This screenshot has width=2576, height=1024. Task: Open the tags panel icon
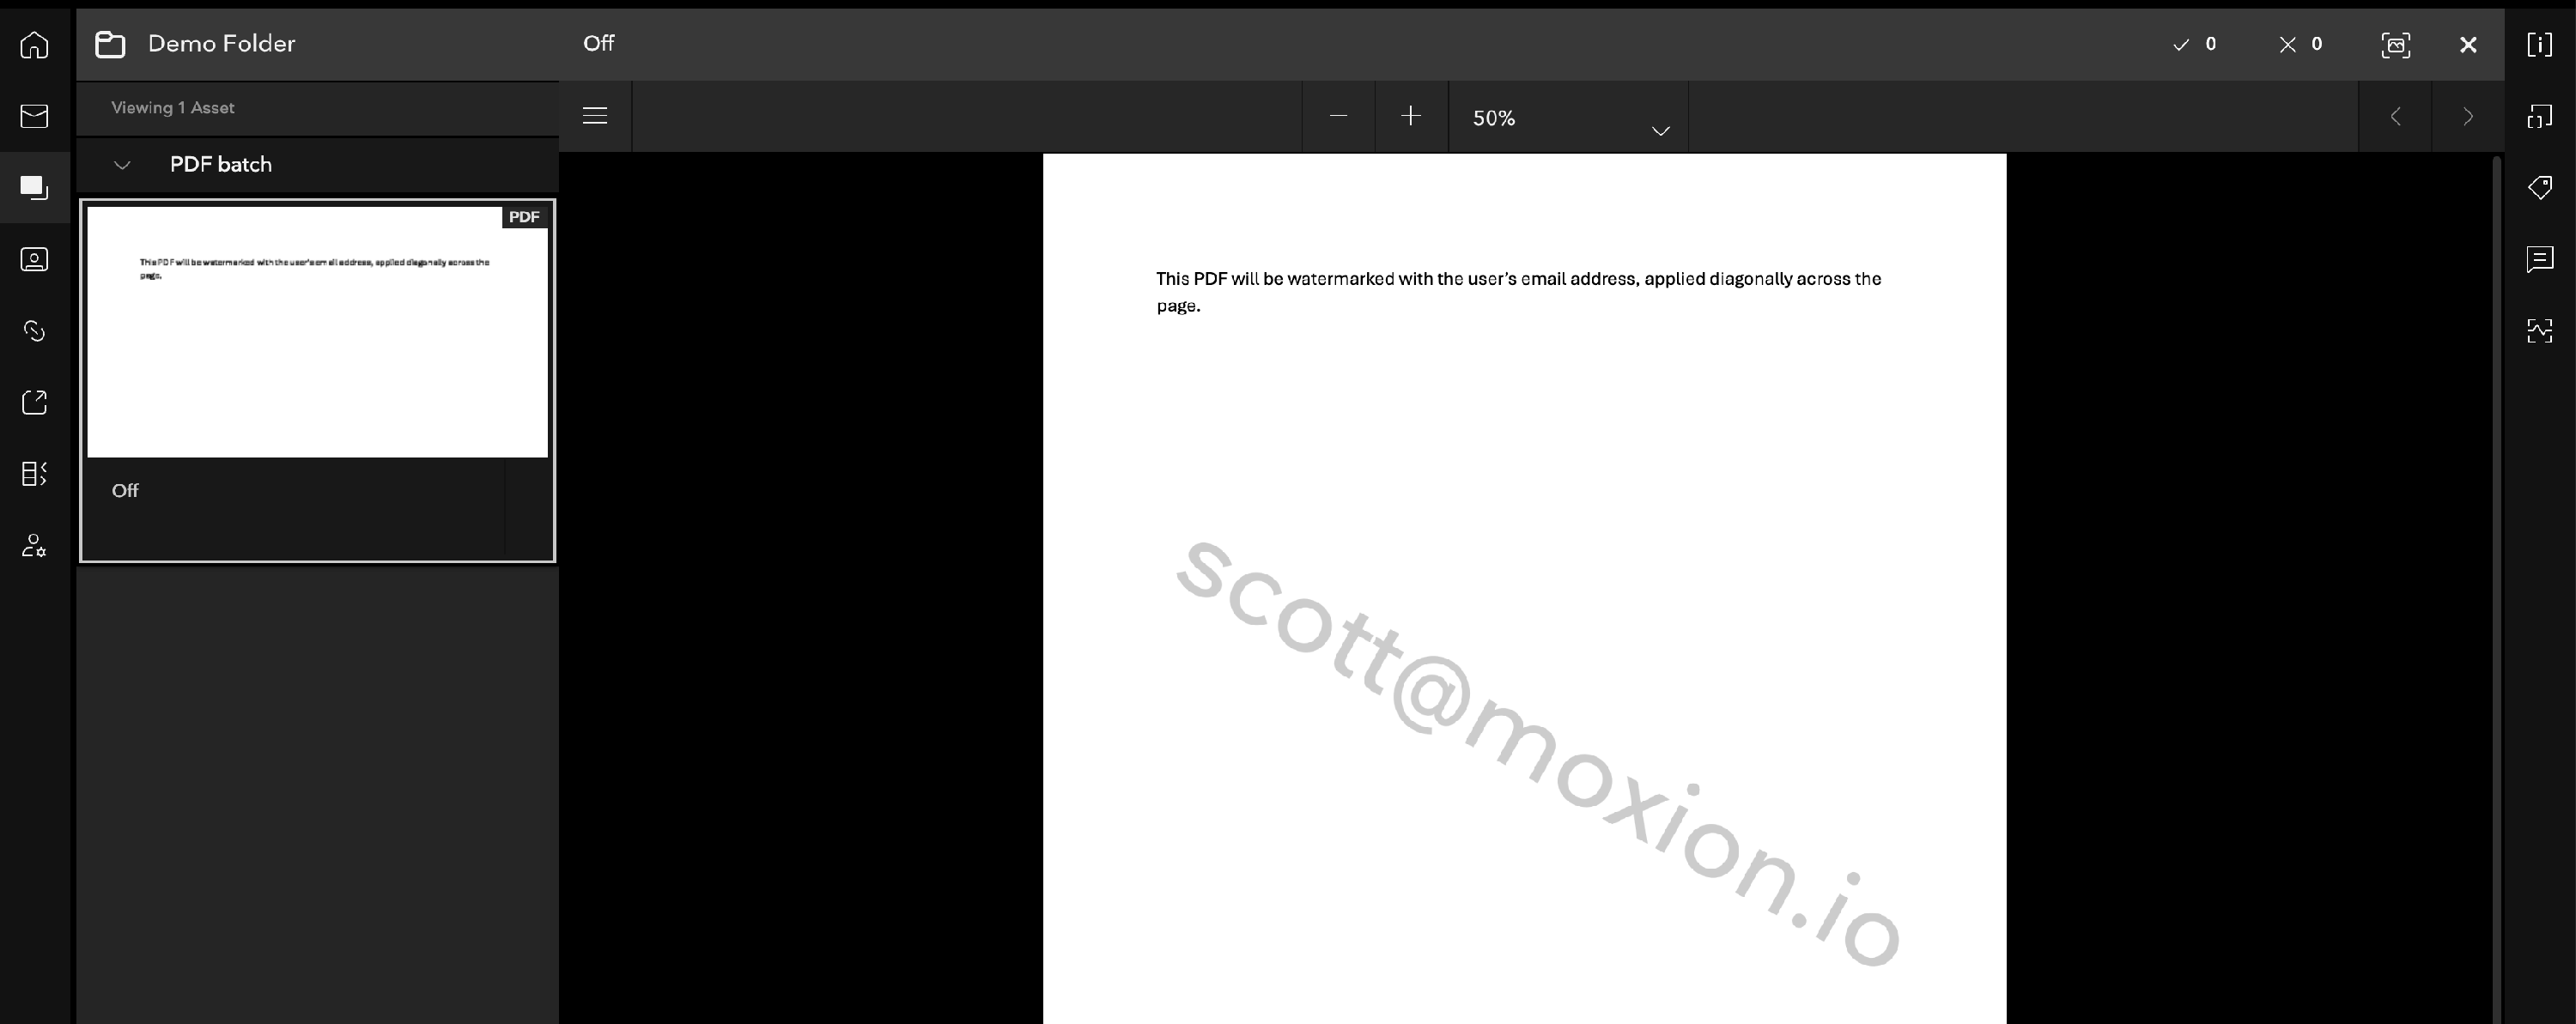click(2539, 188)
